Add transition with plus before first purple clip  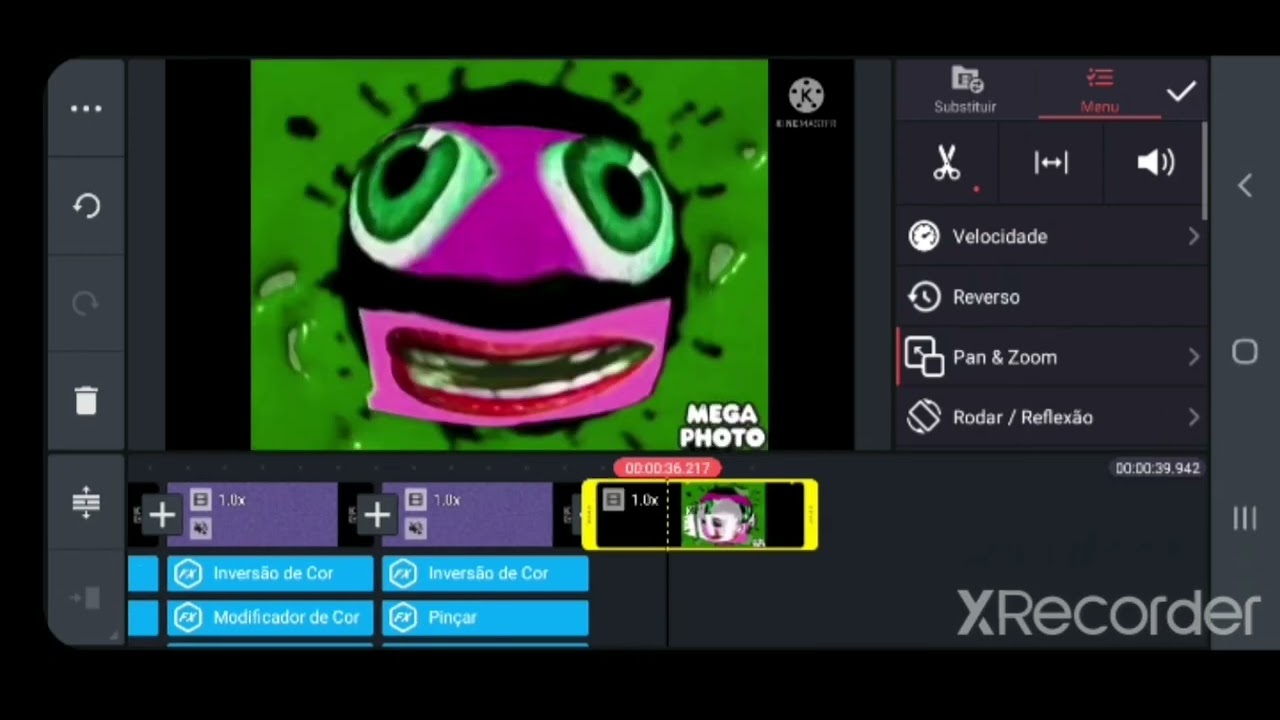(x=162, y=515)
